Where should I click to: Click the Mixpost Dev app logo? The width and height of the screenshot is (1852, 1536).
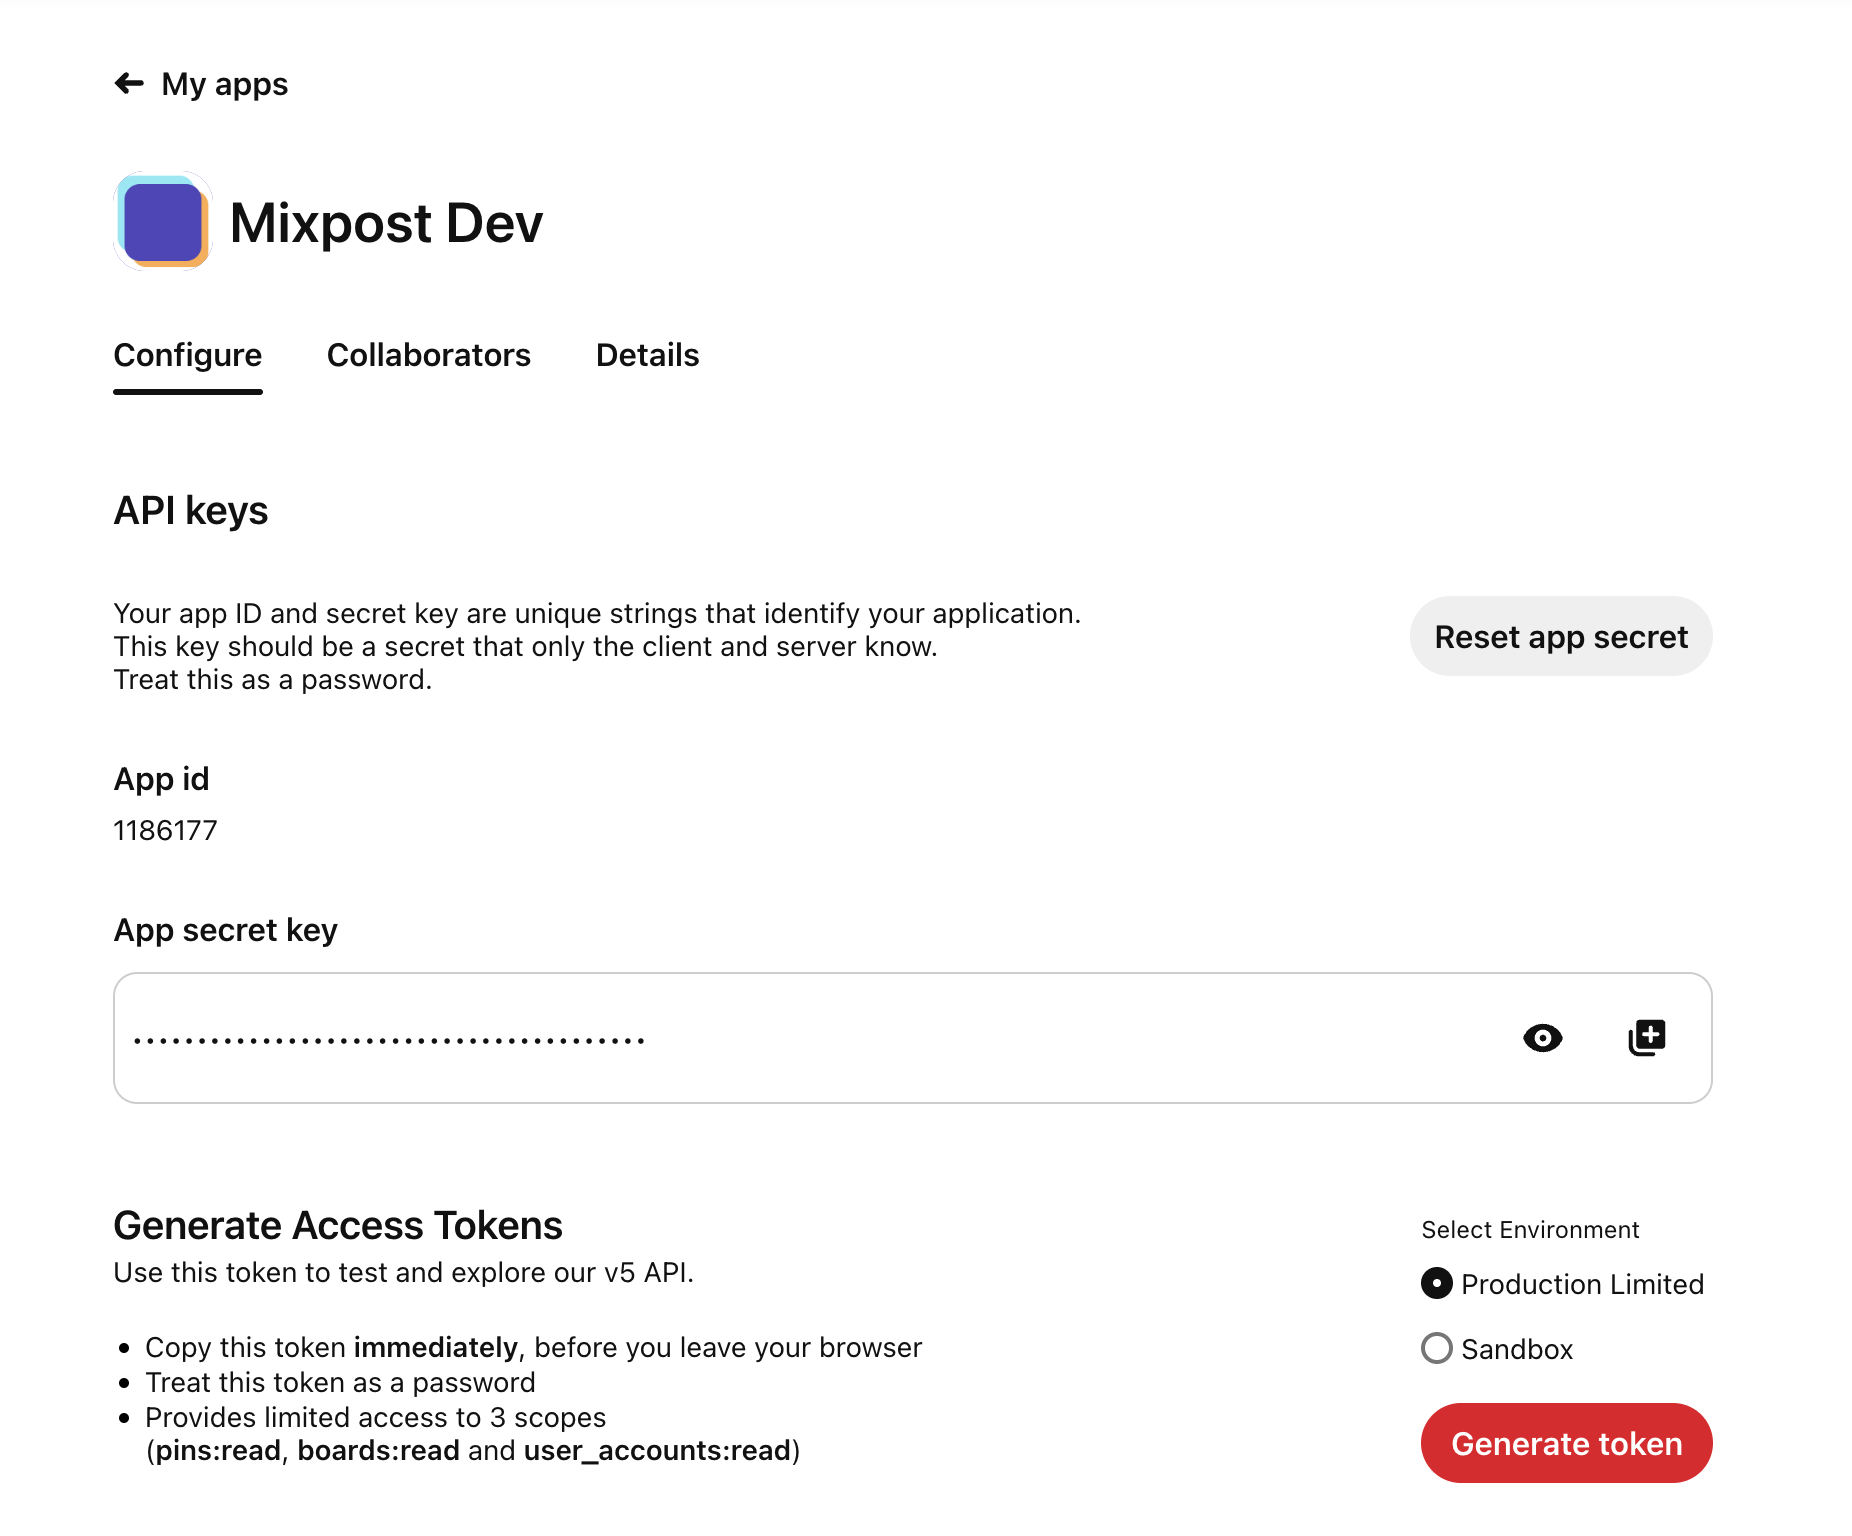click(x=163, y=221)
